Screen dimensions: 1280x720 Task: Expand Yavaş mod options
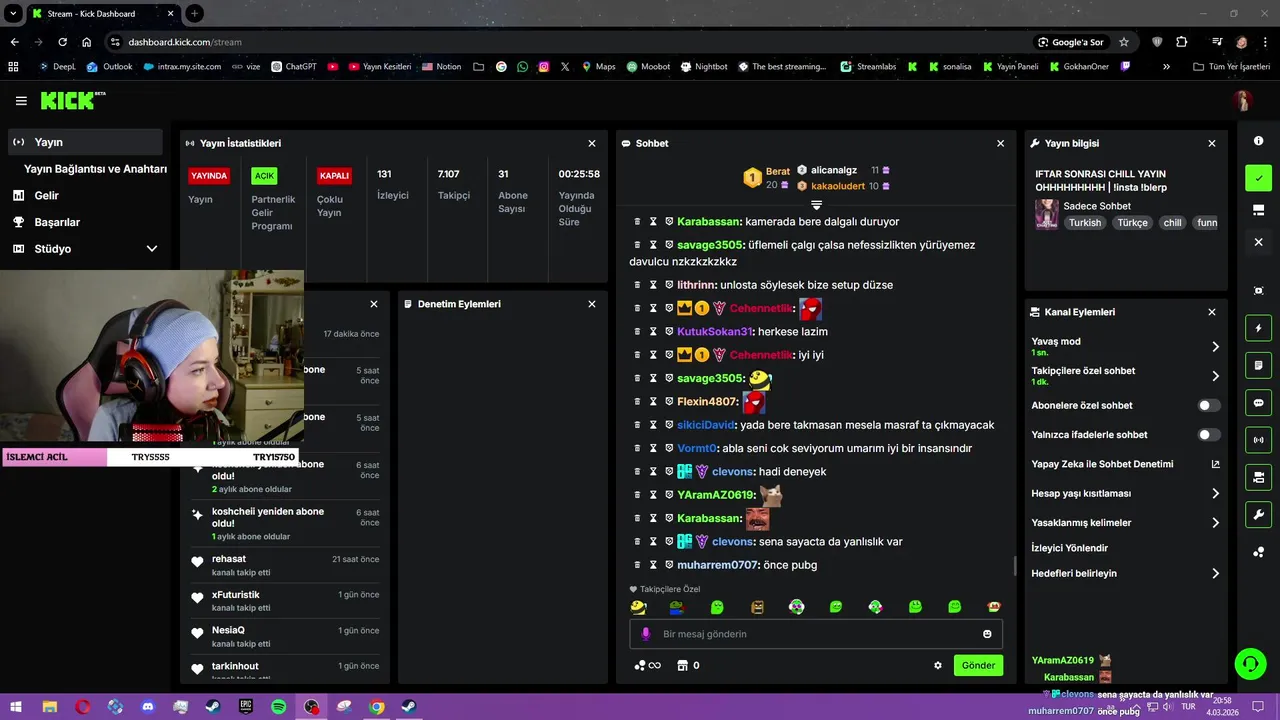coord(1215,347)
